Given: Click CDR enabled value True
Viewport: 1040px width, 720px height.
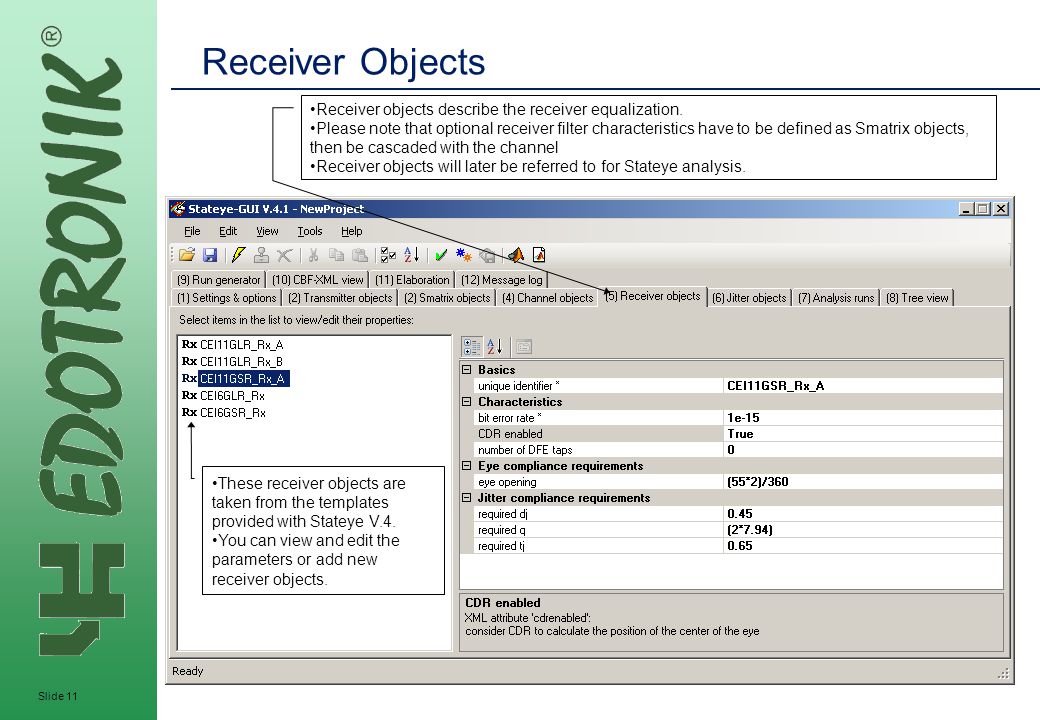Looking at the screenshot, I should (864, 434).
